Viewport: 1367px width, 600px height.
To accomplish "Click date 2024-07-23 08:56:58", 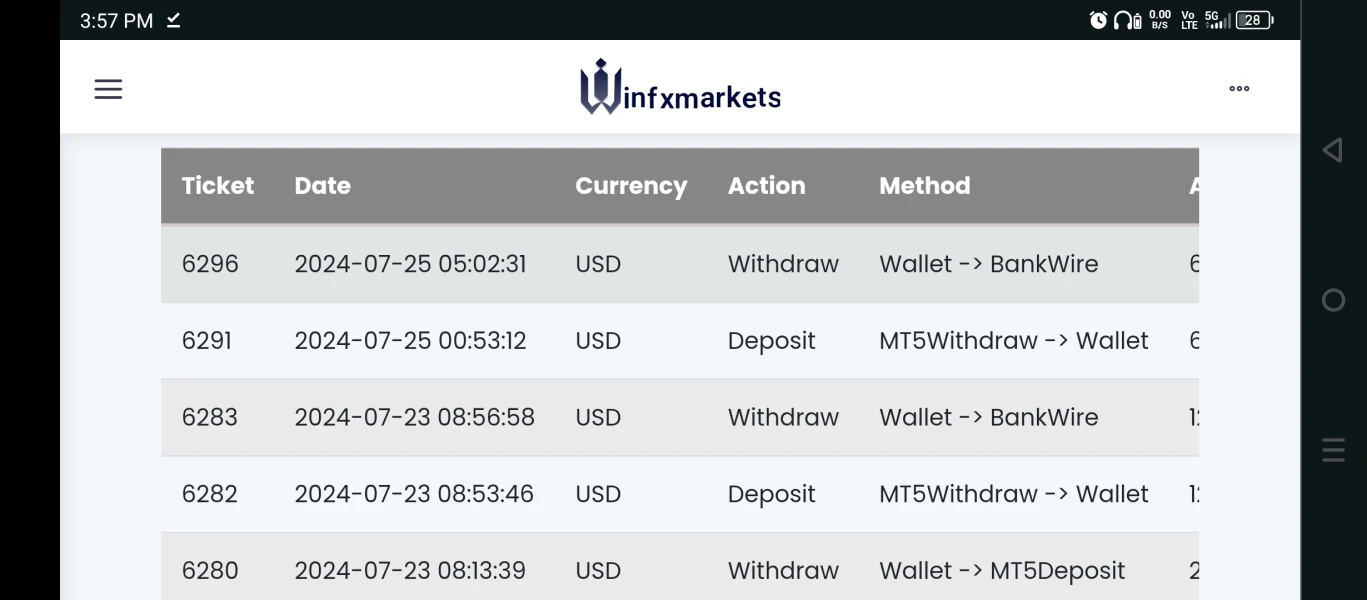I will tap(414, 417).
